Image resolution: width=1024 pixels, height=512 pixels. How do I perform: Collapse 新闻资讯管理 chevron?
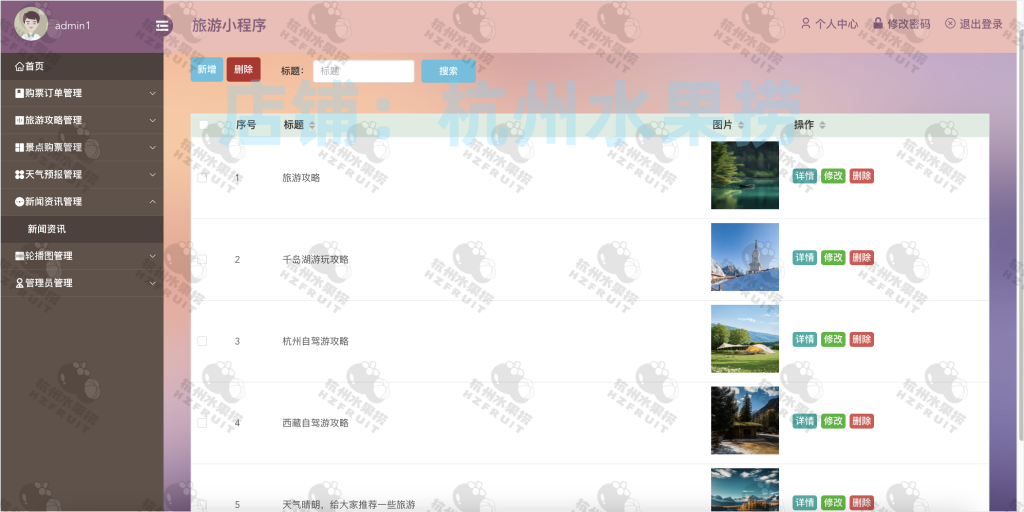point(152,202)
